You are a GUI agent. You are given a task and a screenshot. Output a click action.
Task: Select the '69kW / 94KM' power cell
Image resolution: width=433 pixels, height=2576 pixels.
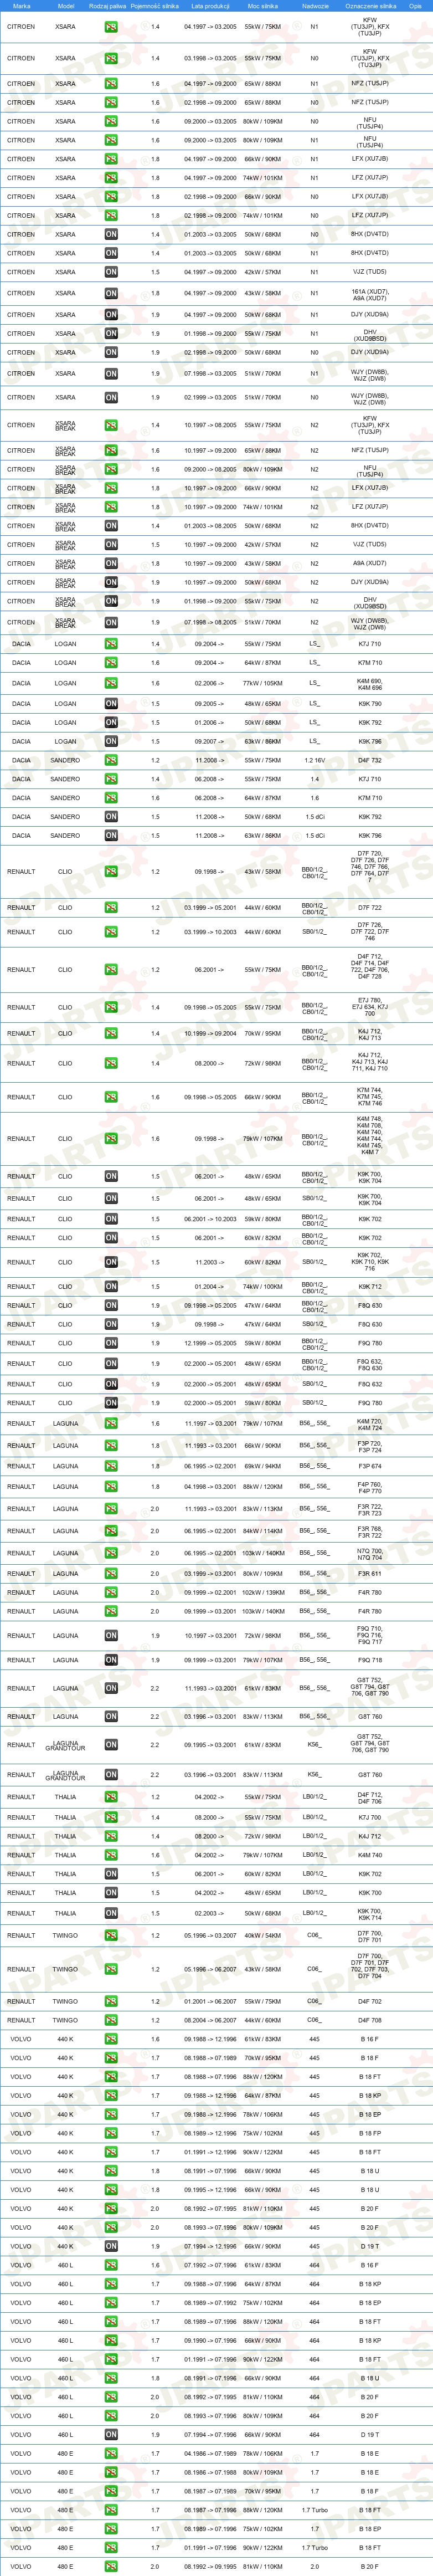[x=263, y=1467]
